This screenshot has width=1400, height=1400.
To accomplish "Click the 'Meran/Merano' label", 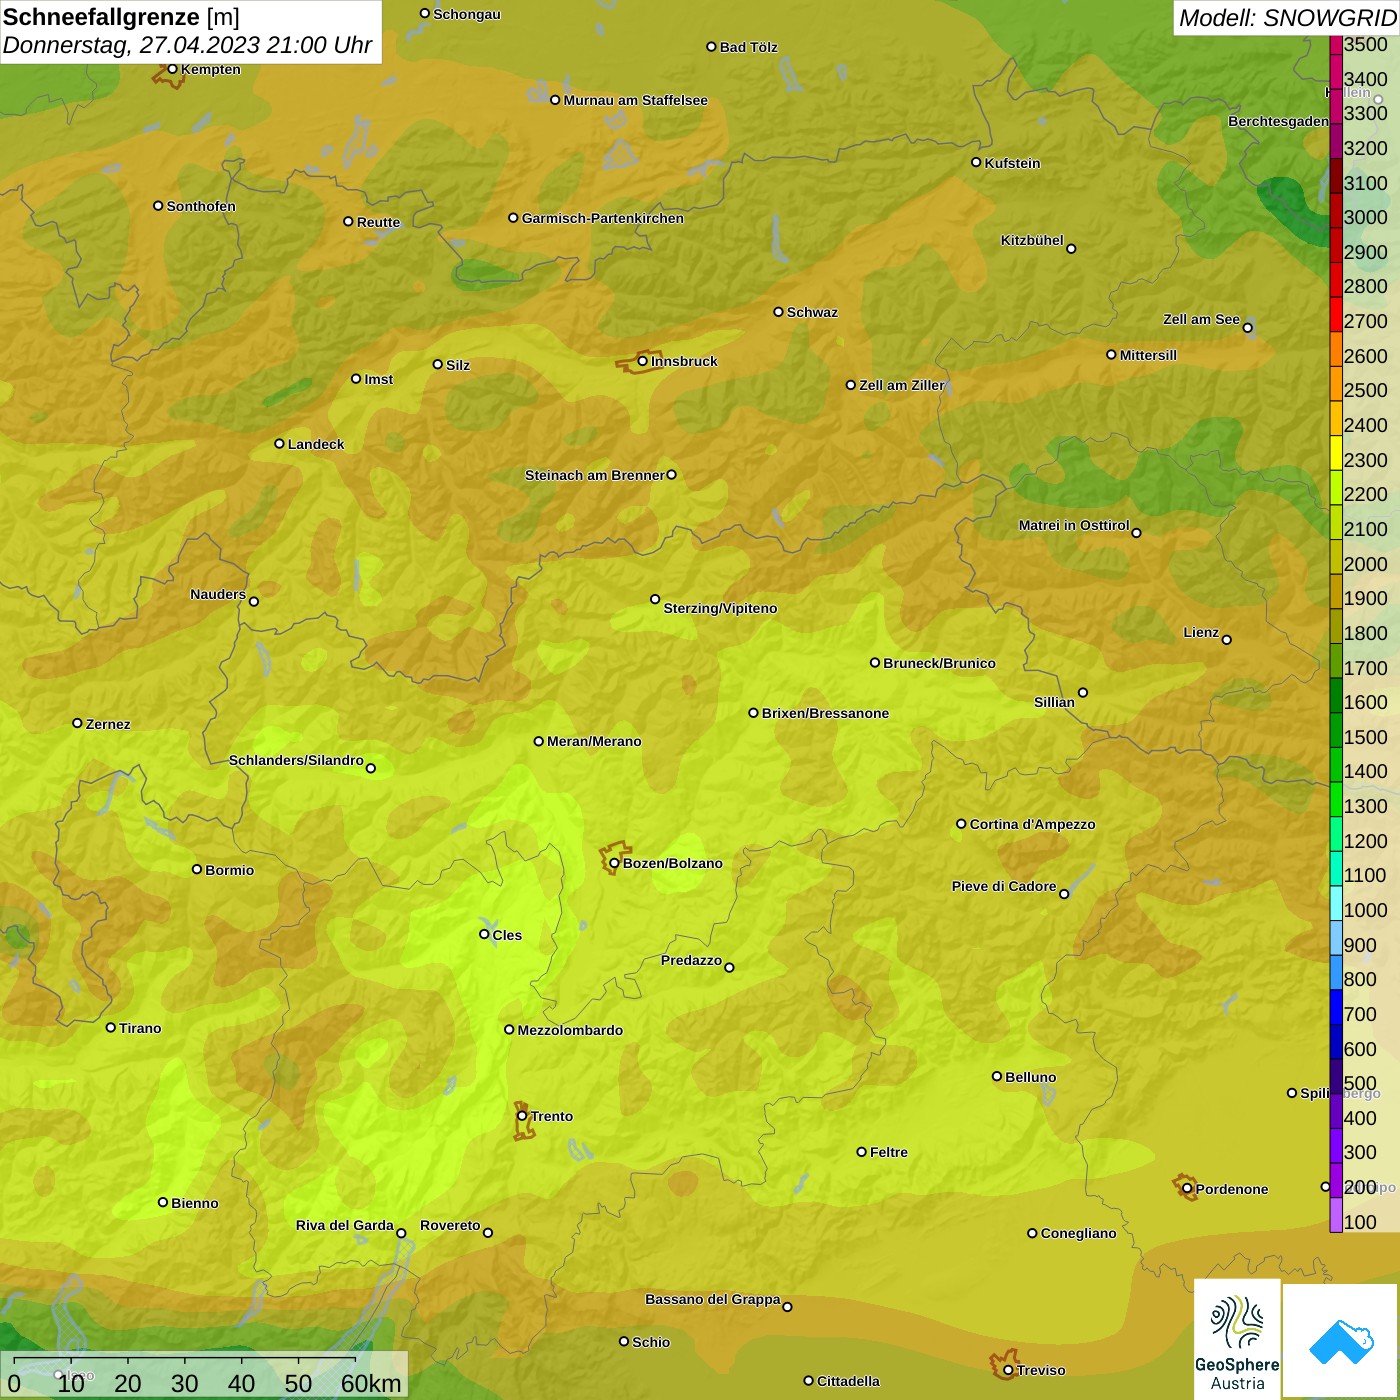I will (594, 741).
